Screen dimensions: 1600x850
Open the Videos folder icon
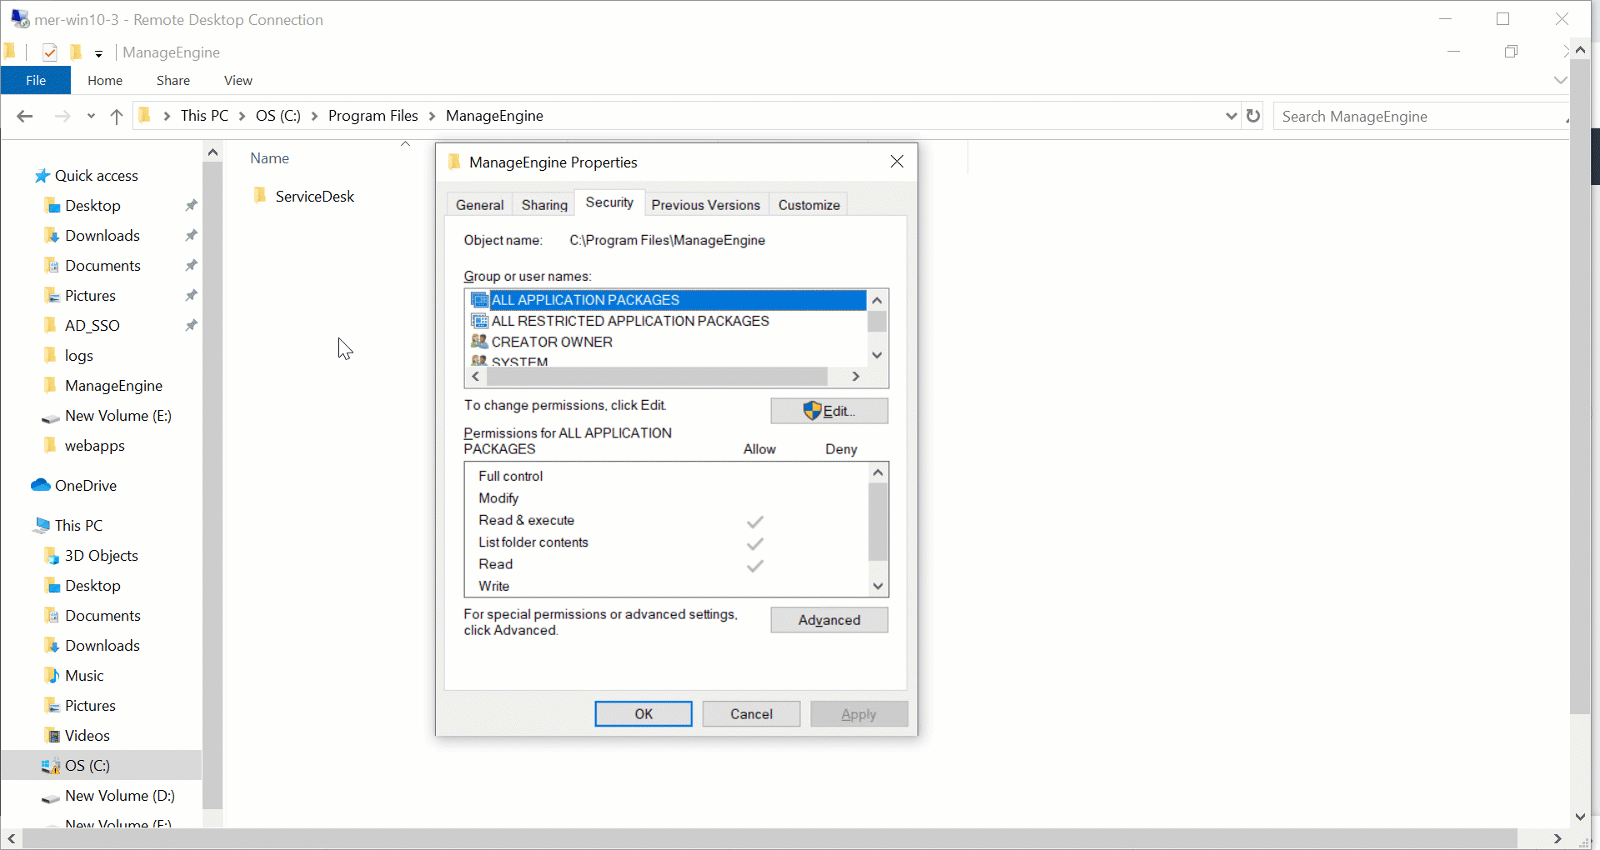tap(52, 736)
